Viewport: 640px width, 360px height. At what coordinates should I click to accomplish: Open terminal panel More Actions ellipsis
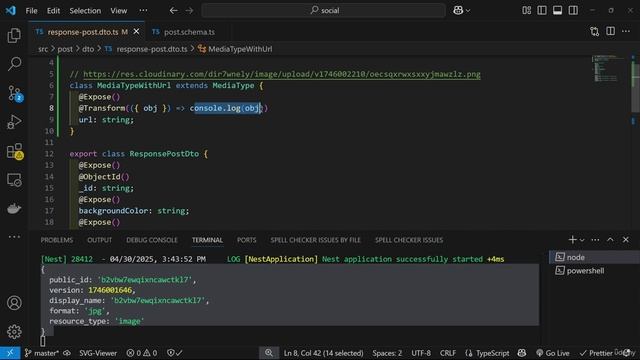pyautogui.click(x=595, y=240)
